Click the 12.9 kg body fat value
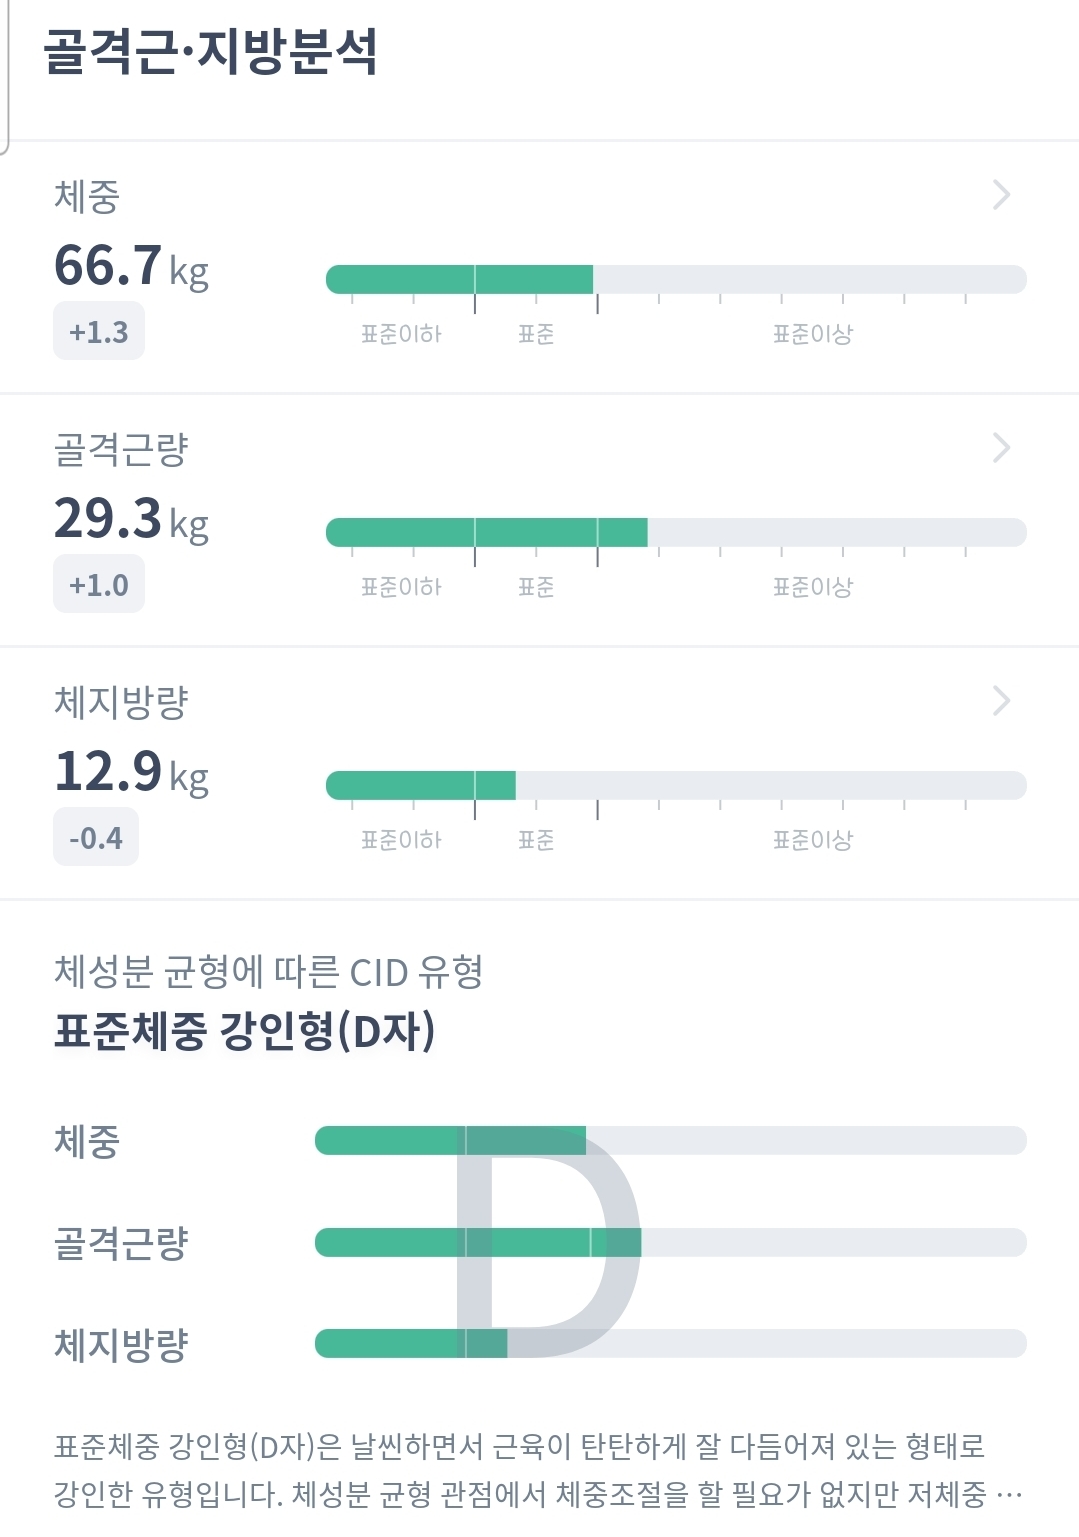The height and width of the screenshot is (1537, 1079). coord(131,772)
